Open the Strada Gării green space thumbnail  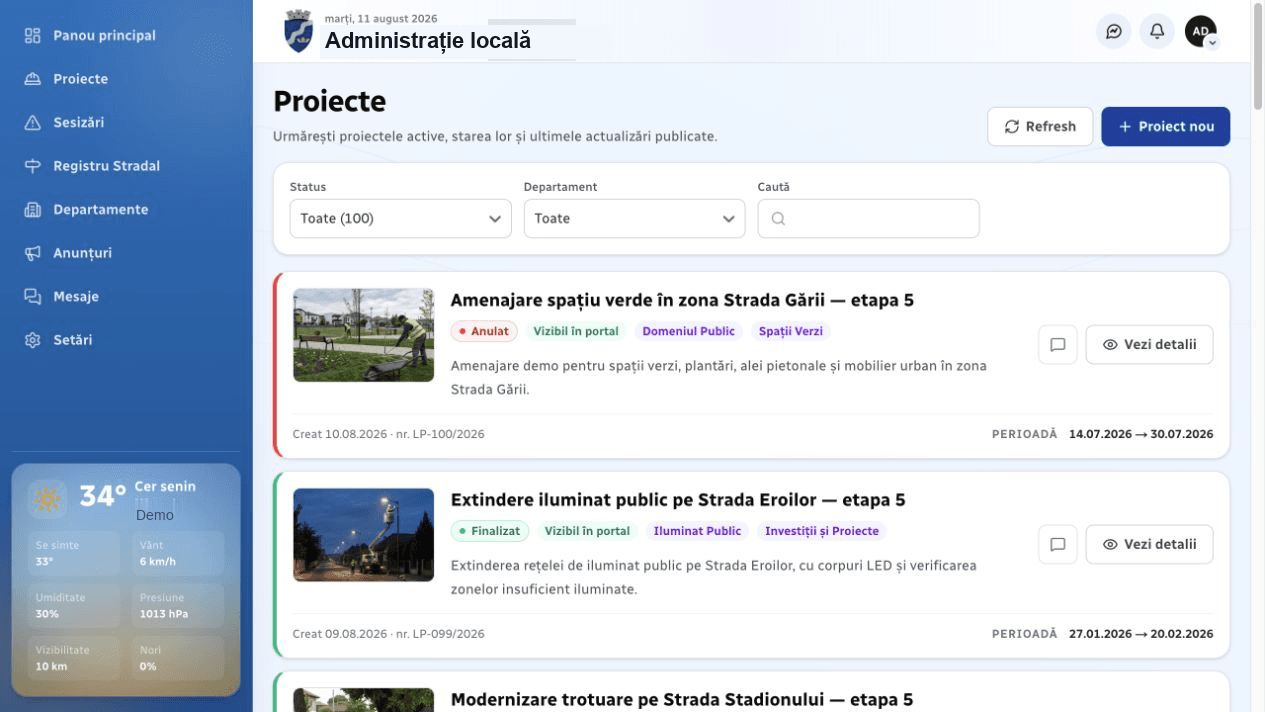click(x=363, y=335)
